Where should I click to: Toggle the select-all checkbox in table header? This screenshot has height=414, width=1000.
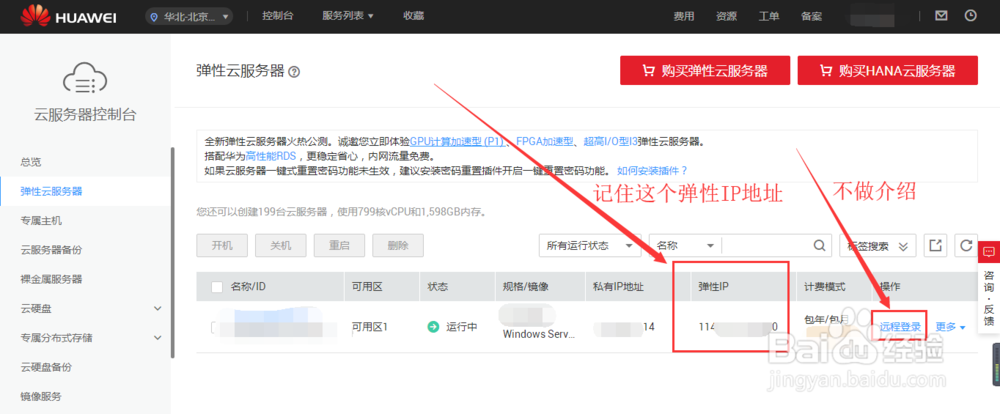(217, 287)
